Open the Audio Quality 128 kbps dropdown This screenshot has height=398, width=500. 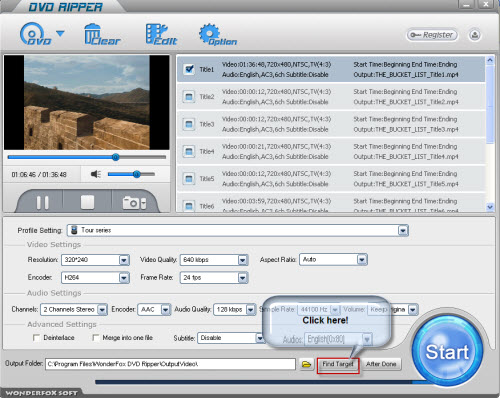pyautogui.click(x=251, y=310)
